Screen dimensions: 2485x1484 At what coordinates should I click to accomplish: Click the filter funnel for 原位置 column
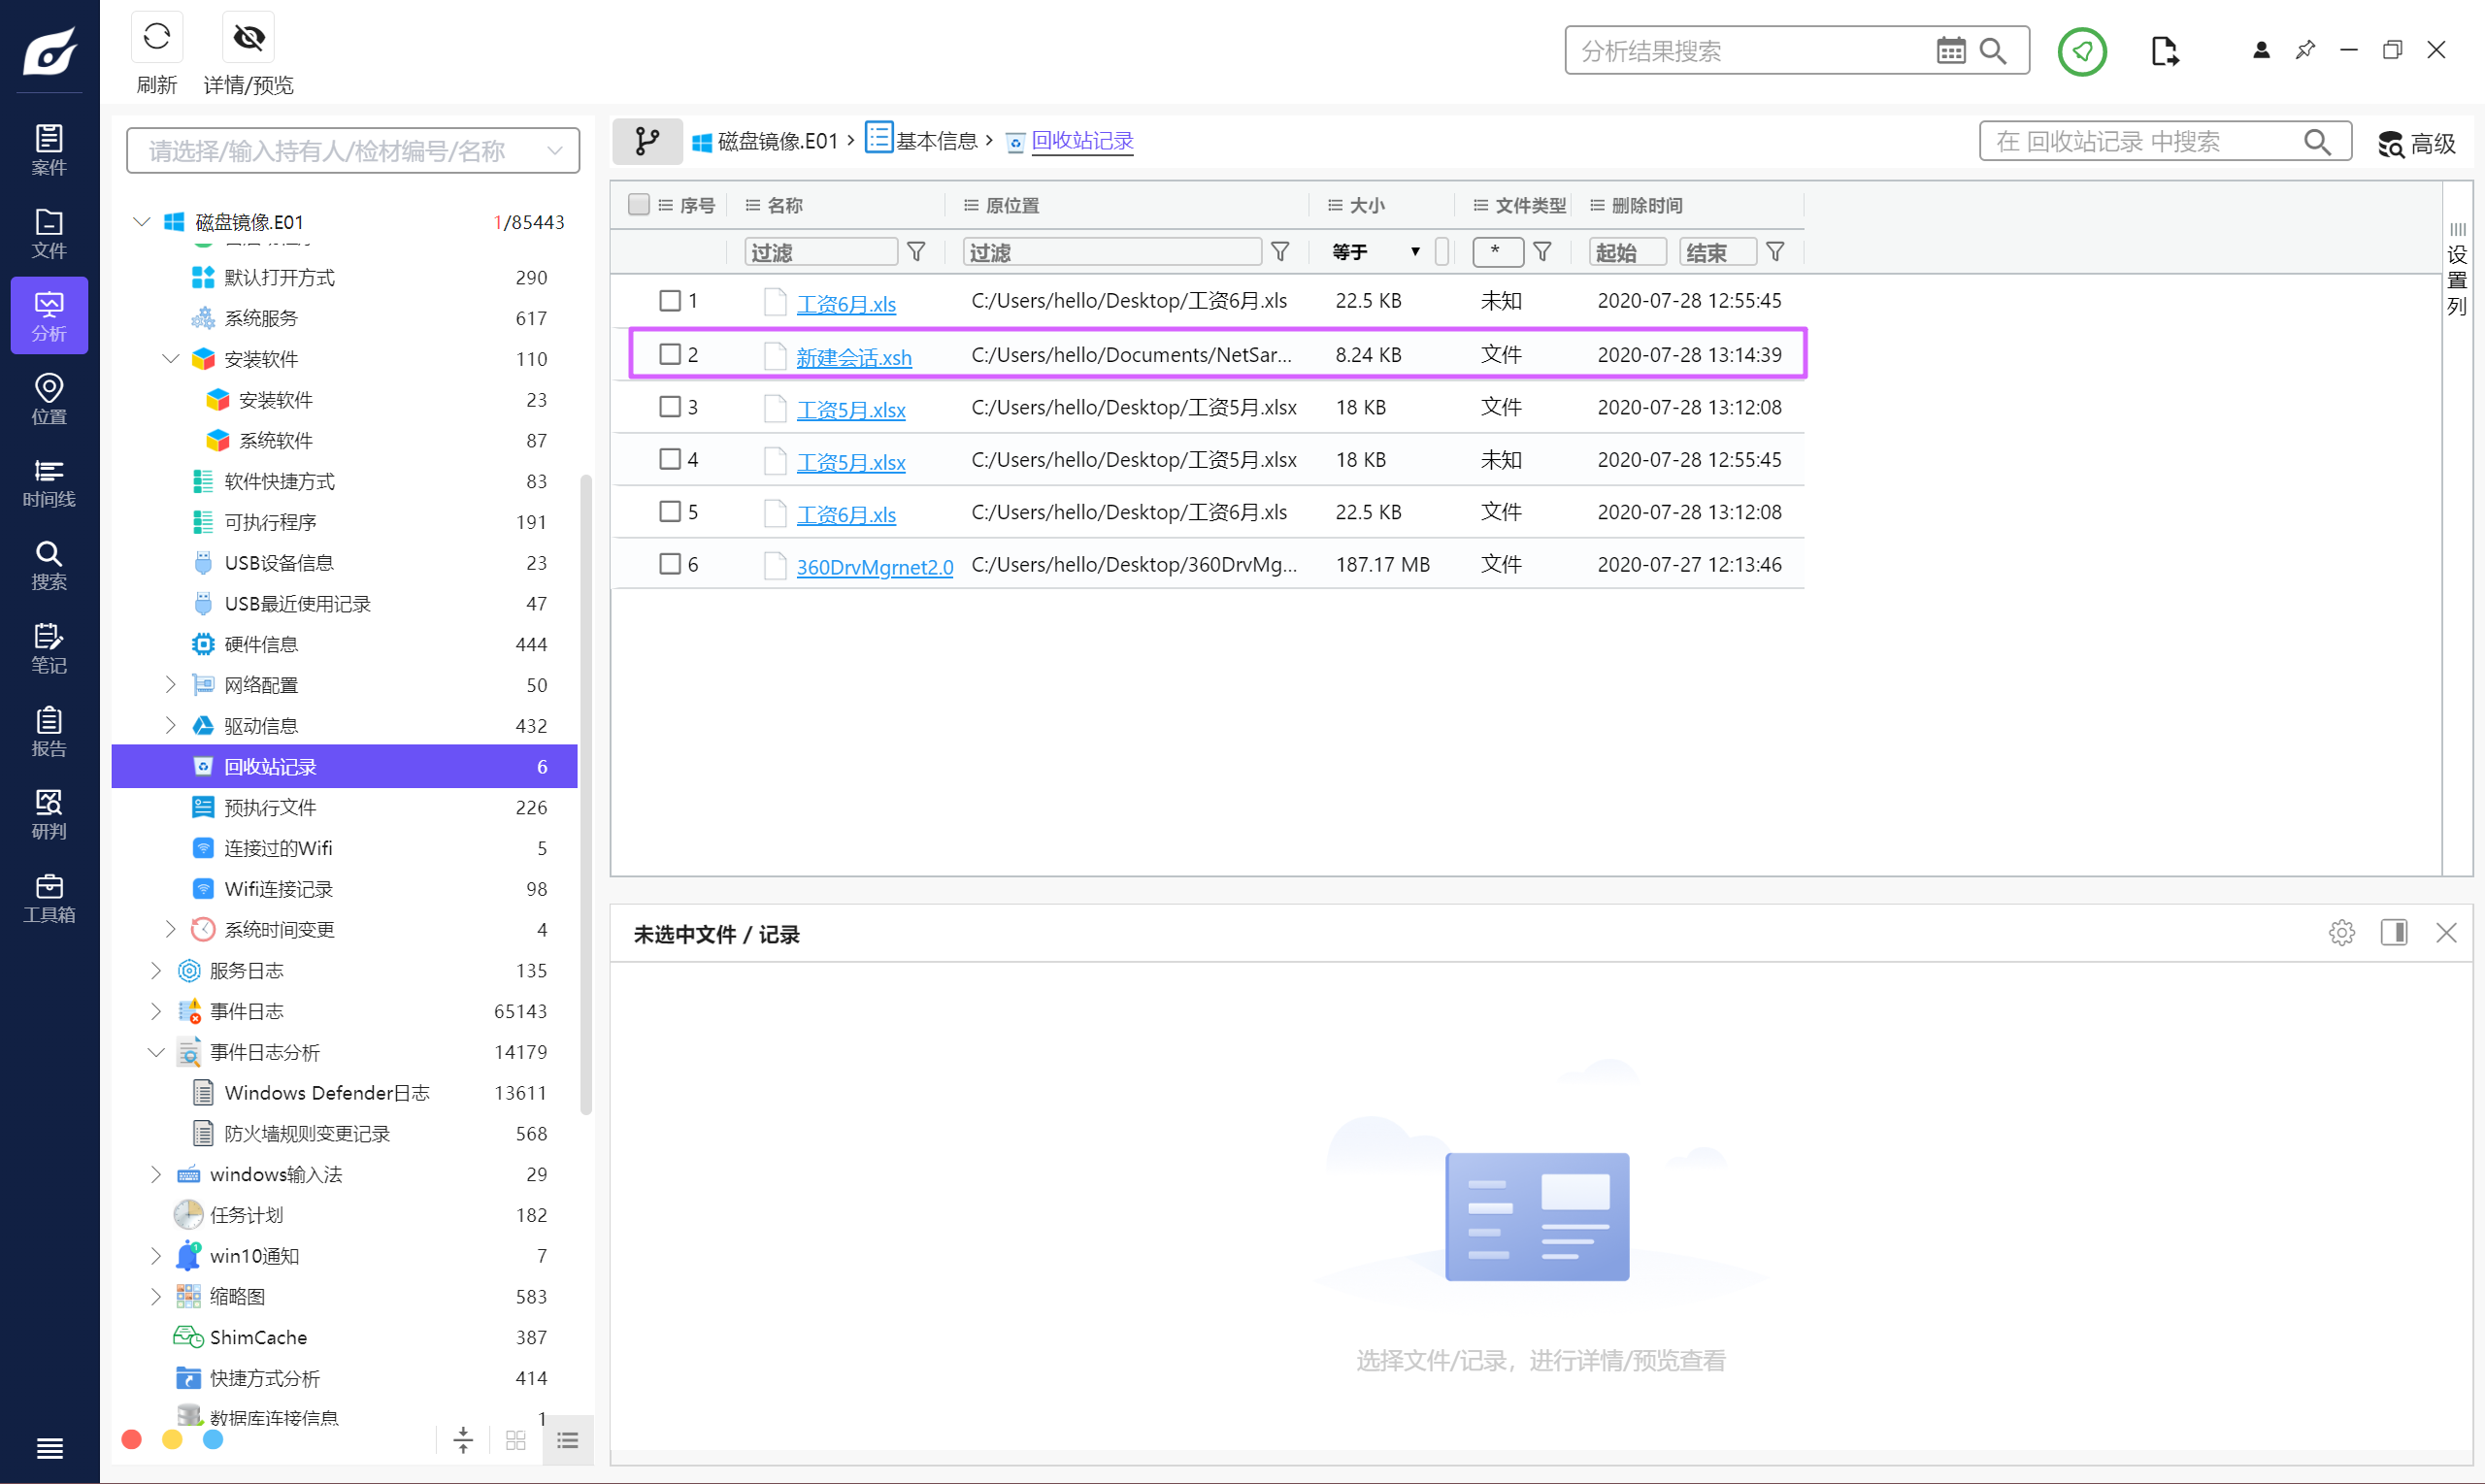click(1280, 252)
